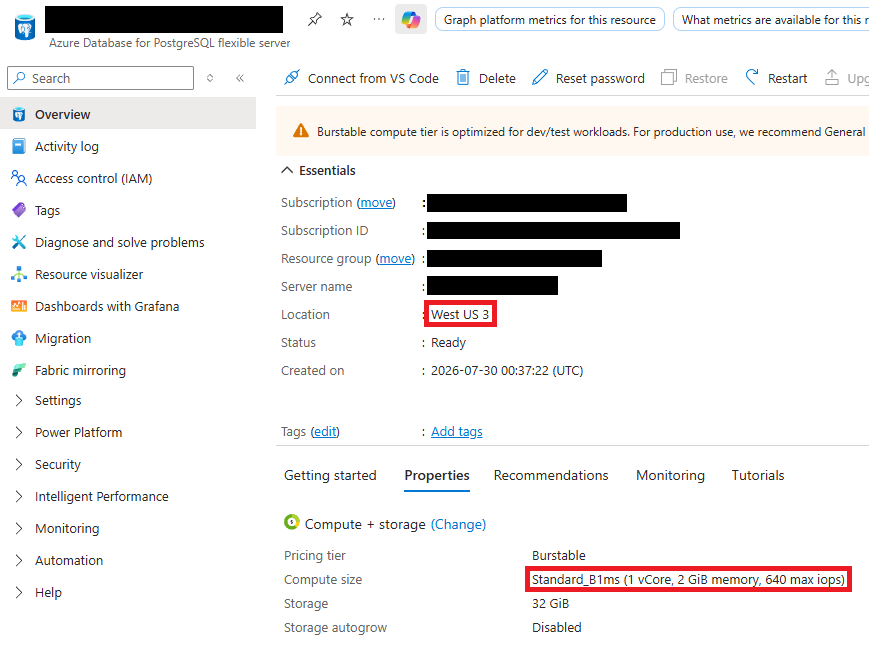
Task: Toggle sidebar expand-collapse arrows
Action: coord(210,78)
